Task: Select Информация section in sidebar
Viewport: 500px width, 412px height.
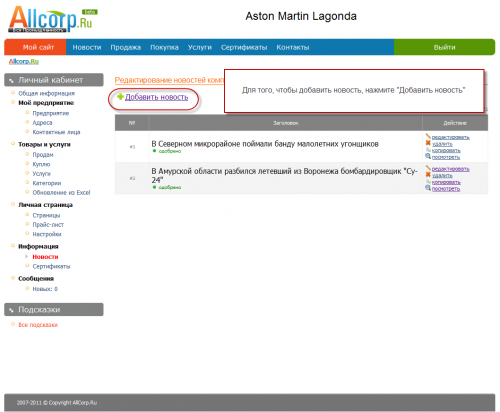Action: point(38,246)
